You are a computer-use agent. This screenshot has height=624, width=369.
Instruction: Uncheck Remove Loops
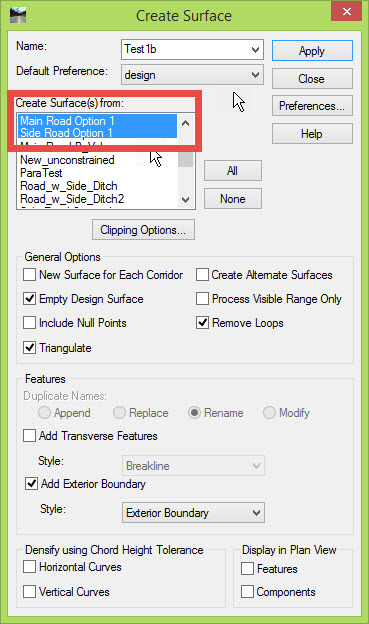click(x=202, y=322)
